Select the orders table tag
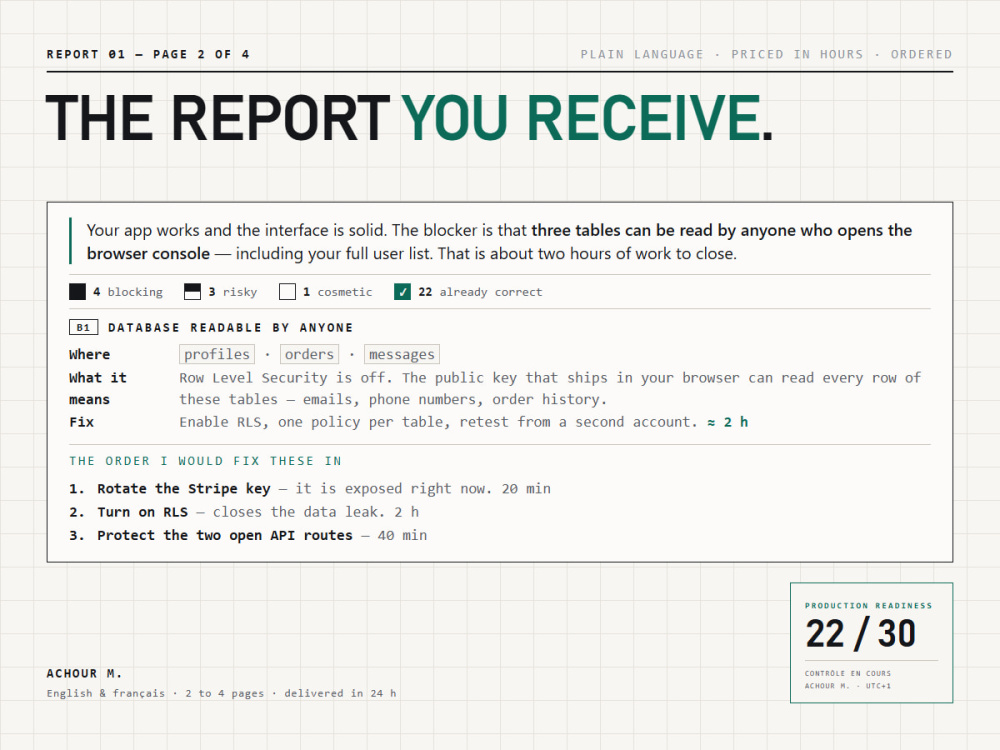This screenshot has height=750, width=1000. coord(309,354)
